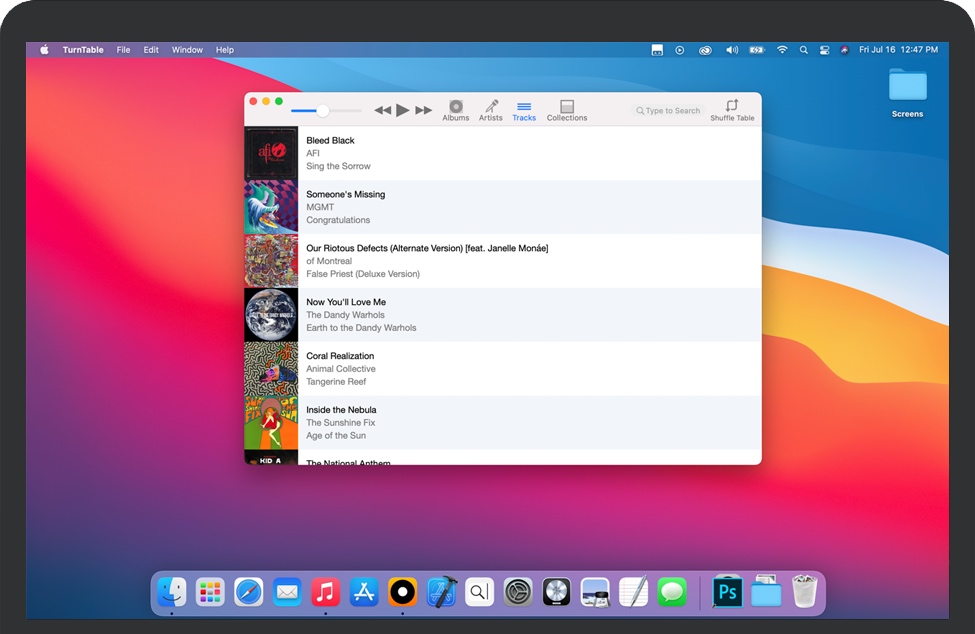Open the Window menu
The image size is (975, 634).
pos(187,50)
